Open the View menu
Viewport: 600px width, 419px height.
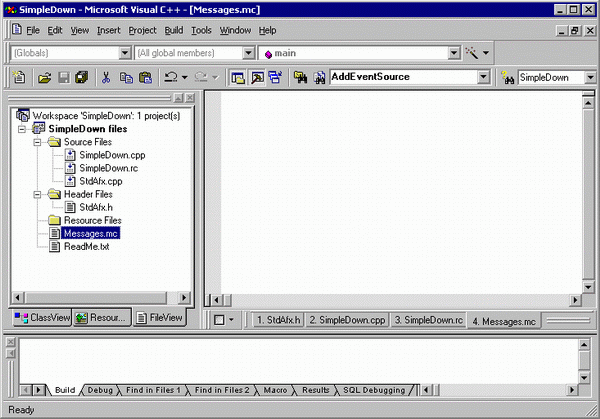pyautogui.click(x=80, y=30)
